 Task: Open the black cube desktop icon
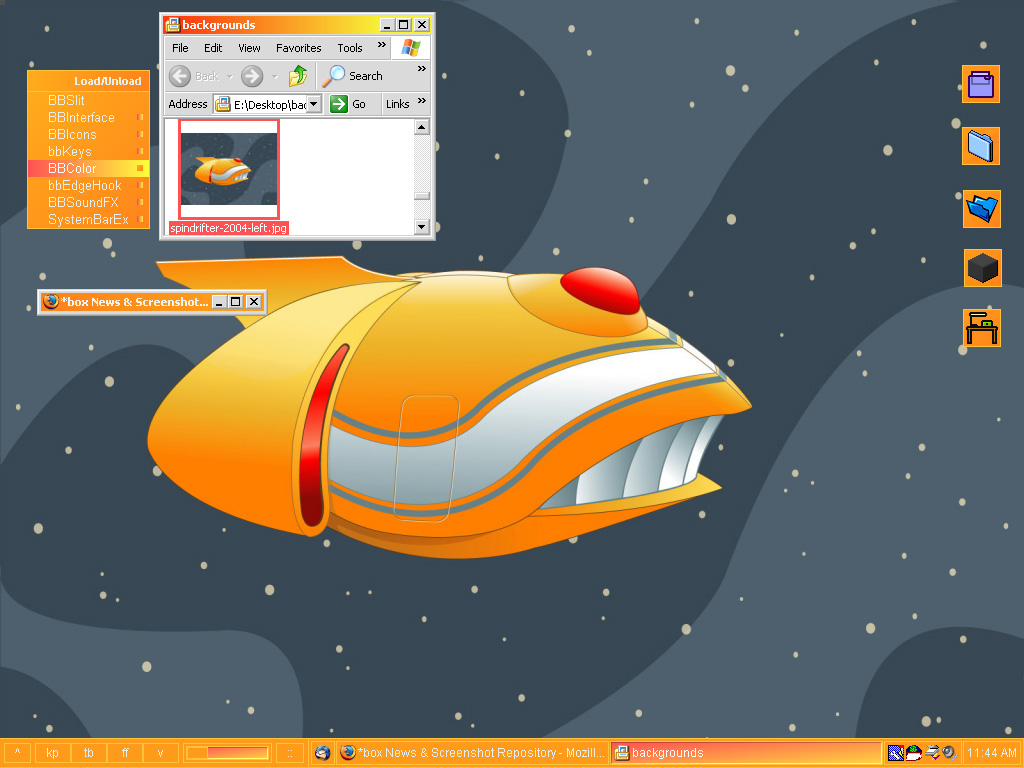(x=982, y=268)
